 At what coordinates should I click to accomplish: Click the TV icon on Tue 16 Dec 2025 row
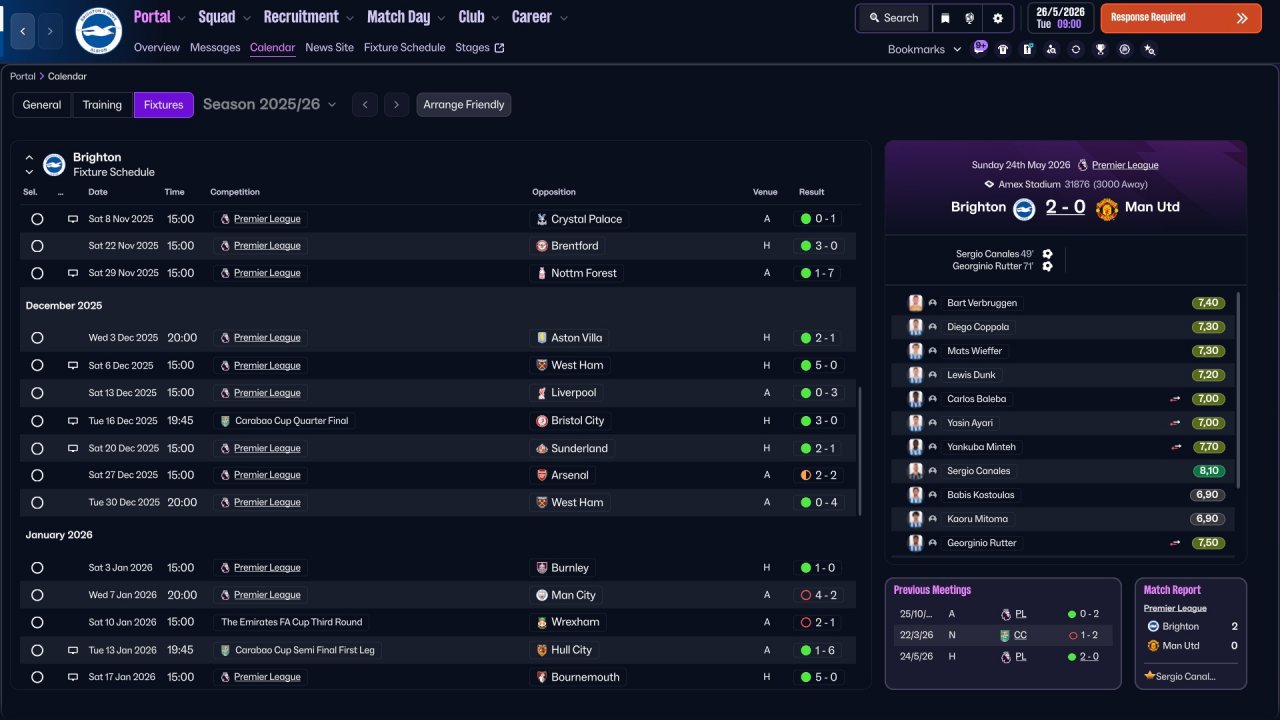click(x=73, y=421)
